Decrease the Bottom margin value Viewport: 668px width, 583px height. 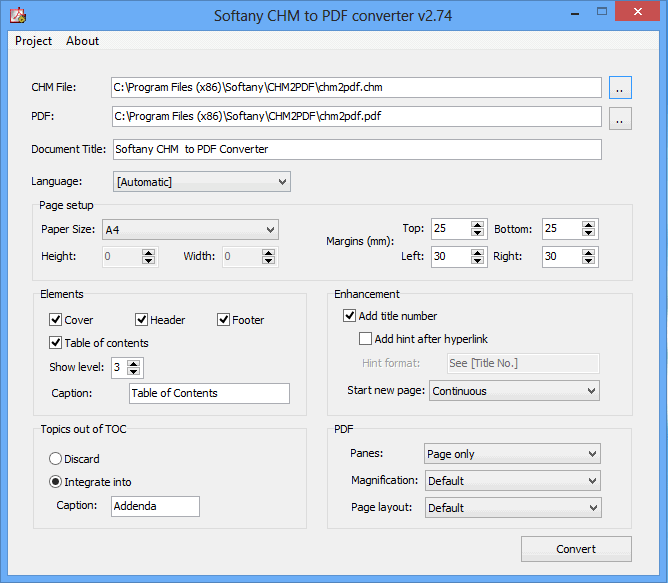click(x=589, y=233)
